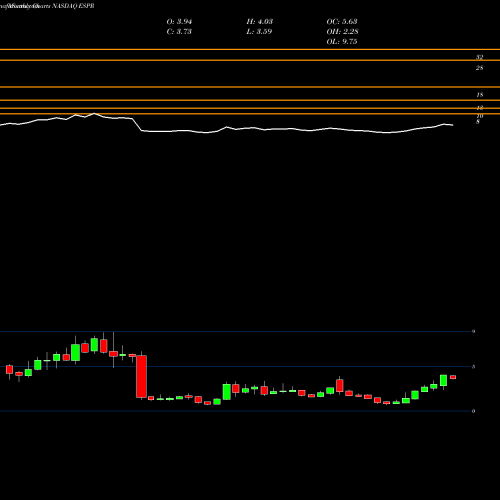
Task: Click the high value 'H: 4.03'
Action: (260, 22)
